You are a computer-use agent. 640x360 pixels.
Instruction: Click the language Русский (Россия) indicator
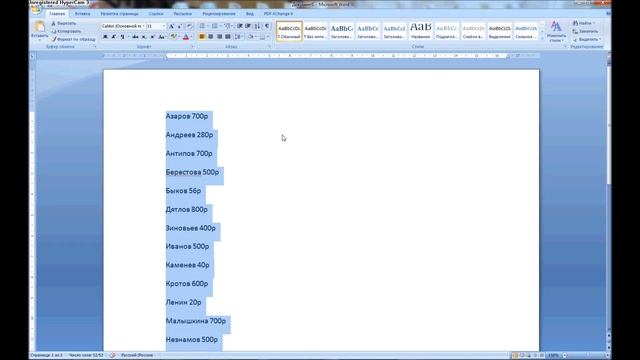137,355
